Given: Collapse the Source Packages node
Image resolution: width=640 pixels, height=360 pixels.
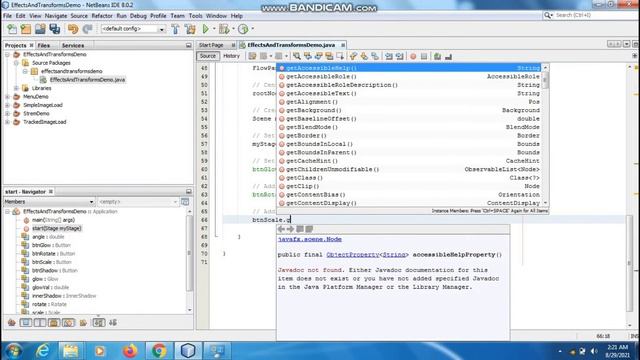Looking at the screenshot, I should tap(16, 63).
